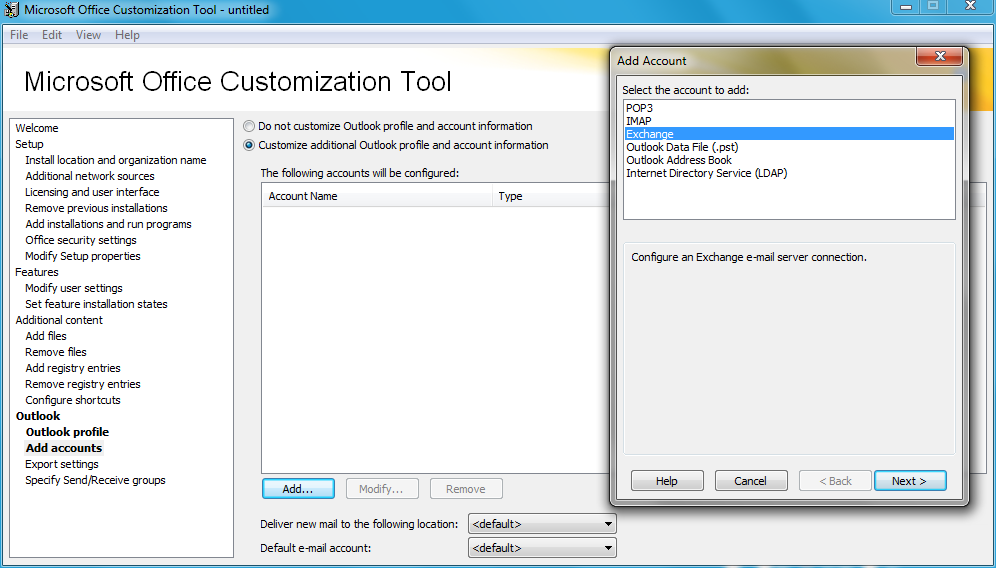The height and width of the screenshot is (568, 996).
Task: Open 'Deliver new mail to' dropdown
Action: point(542,524)
